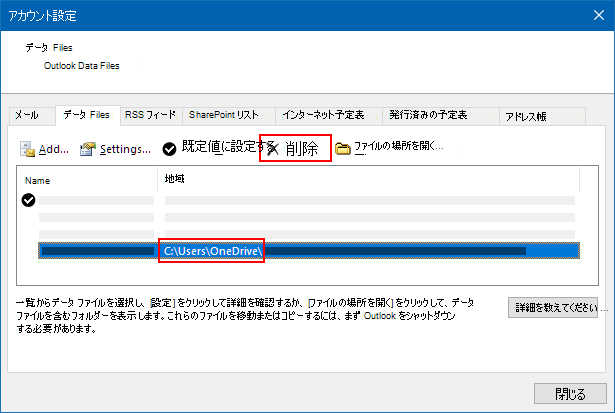
Task: Open Add... data file option
Action: click(54, 149)
